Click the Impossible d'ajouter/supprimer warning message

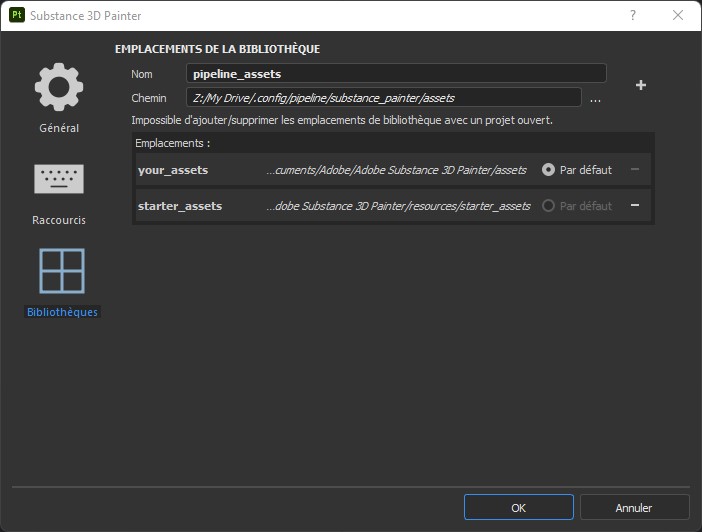(x=342, y=120)
